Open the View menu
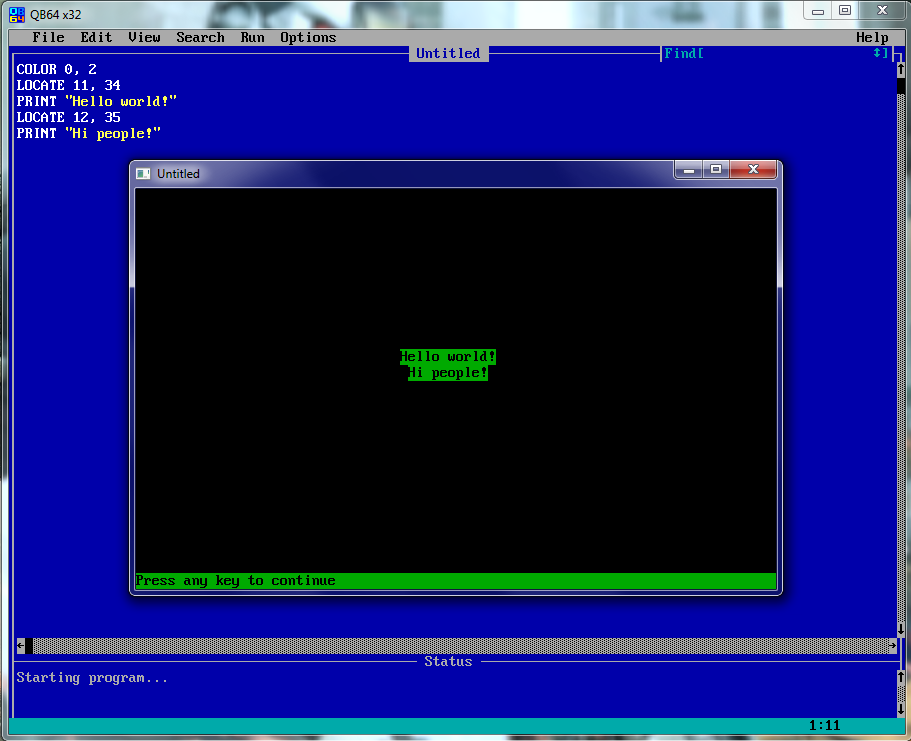Image resolution: width=911 pixels, height=741 pixels. pyautogui.click(x=144, y=37)
